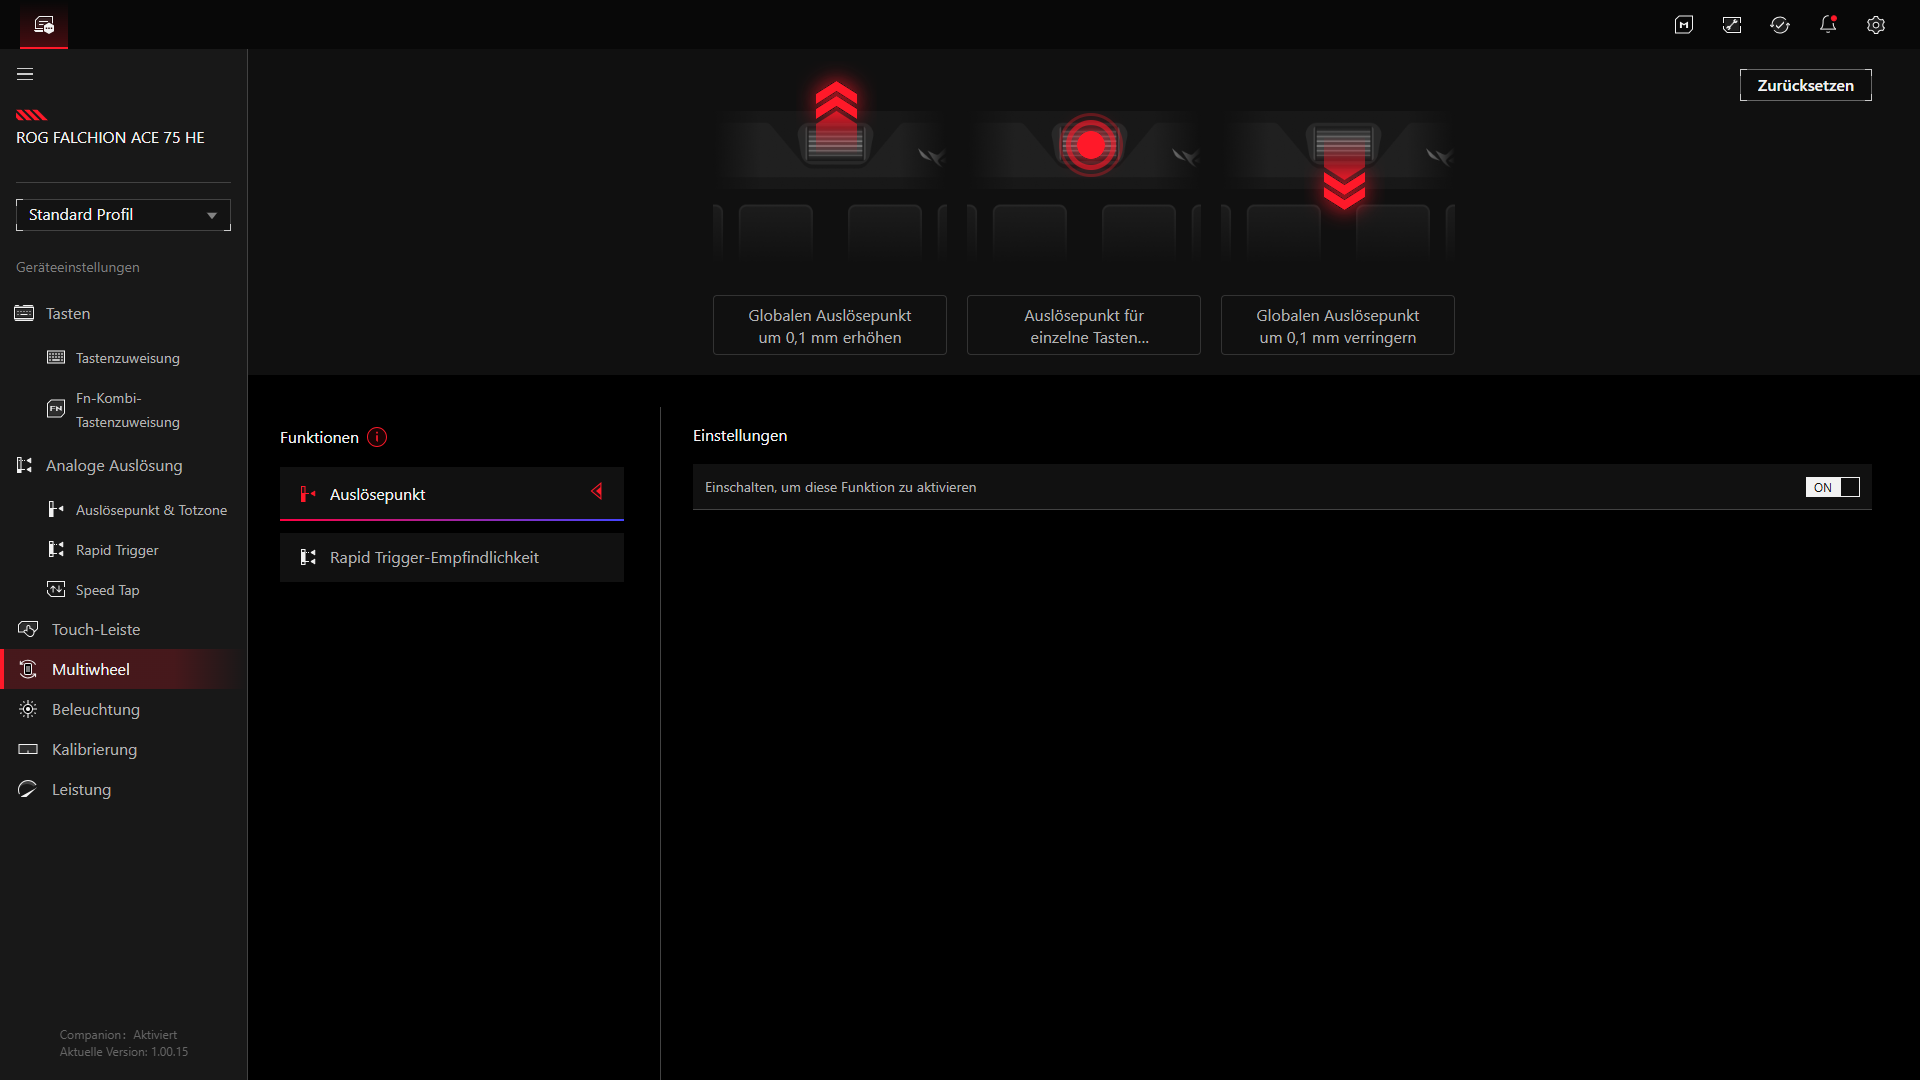This screenshot has height=1080, width=1920.
Task: Toggle the ON switch for this function
Action: 1832,487
